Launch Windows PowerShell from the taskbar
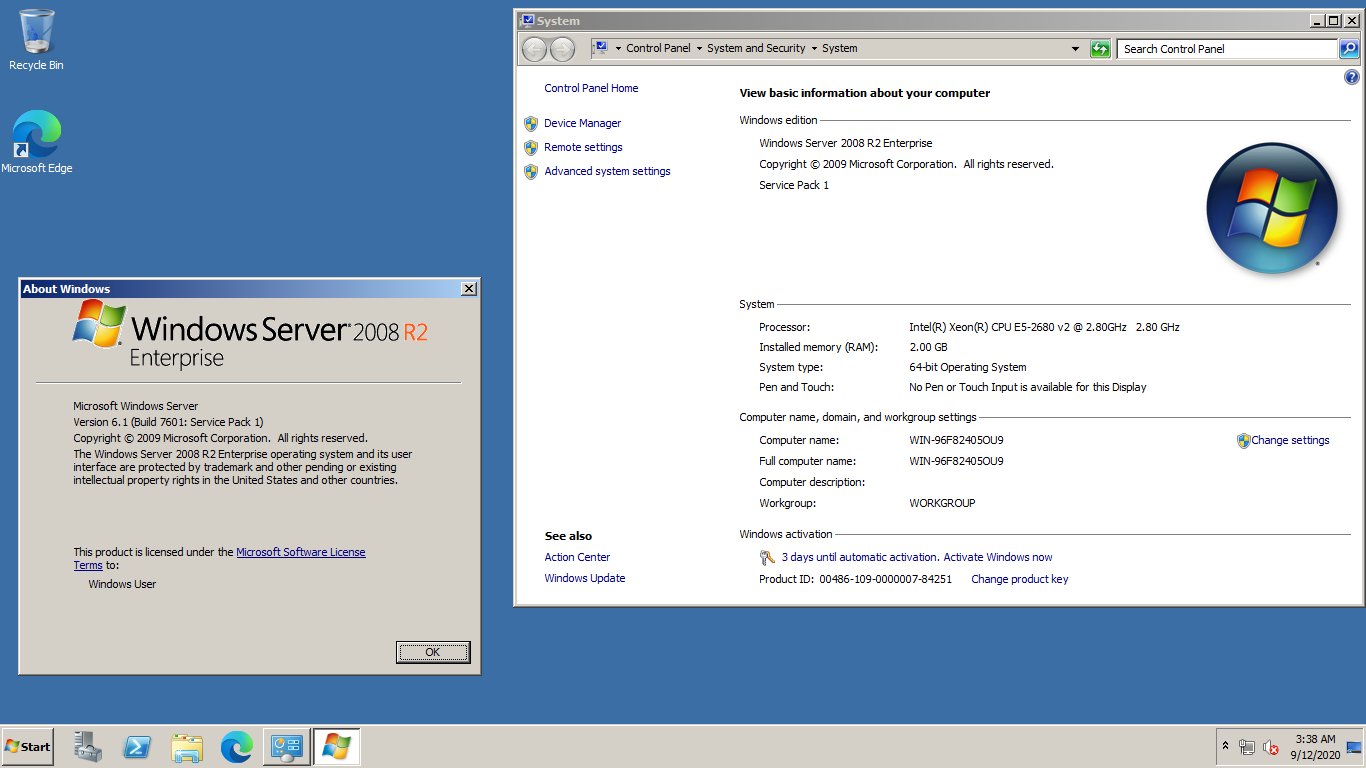Screen dimensions: 1366x768 137,746
